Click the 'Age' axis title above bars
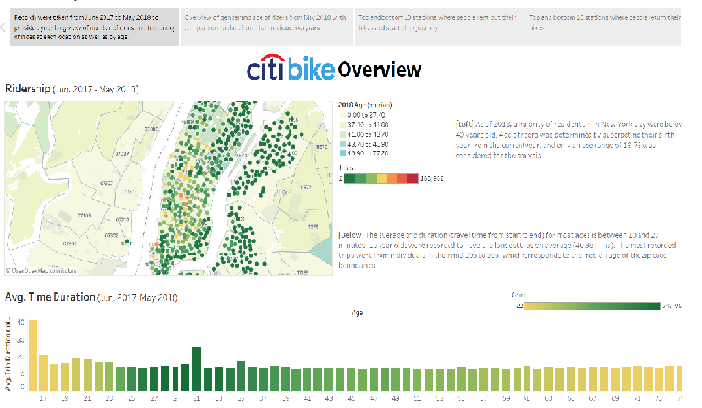 tap(357, 313)
